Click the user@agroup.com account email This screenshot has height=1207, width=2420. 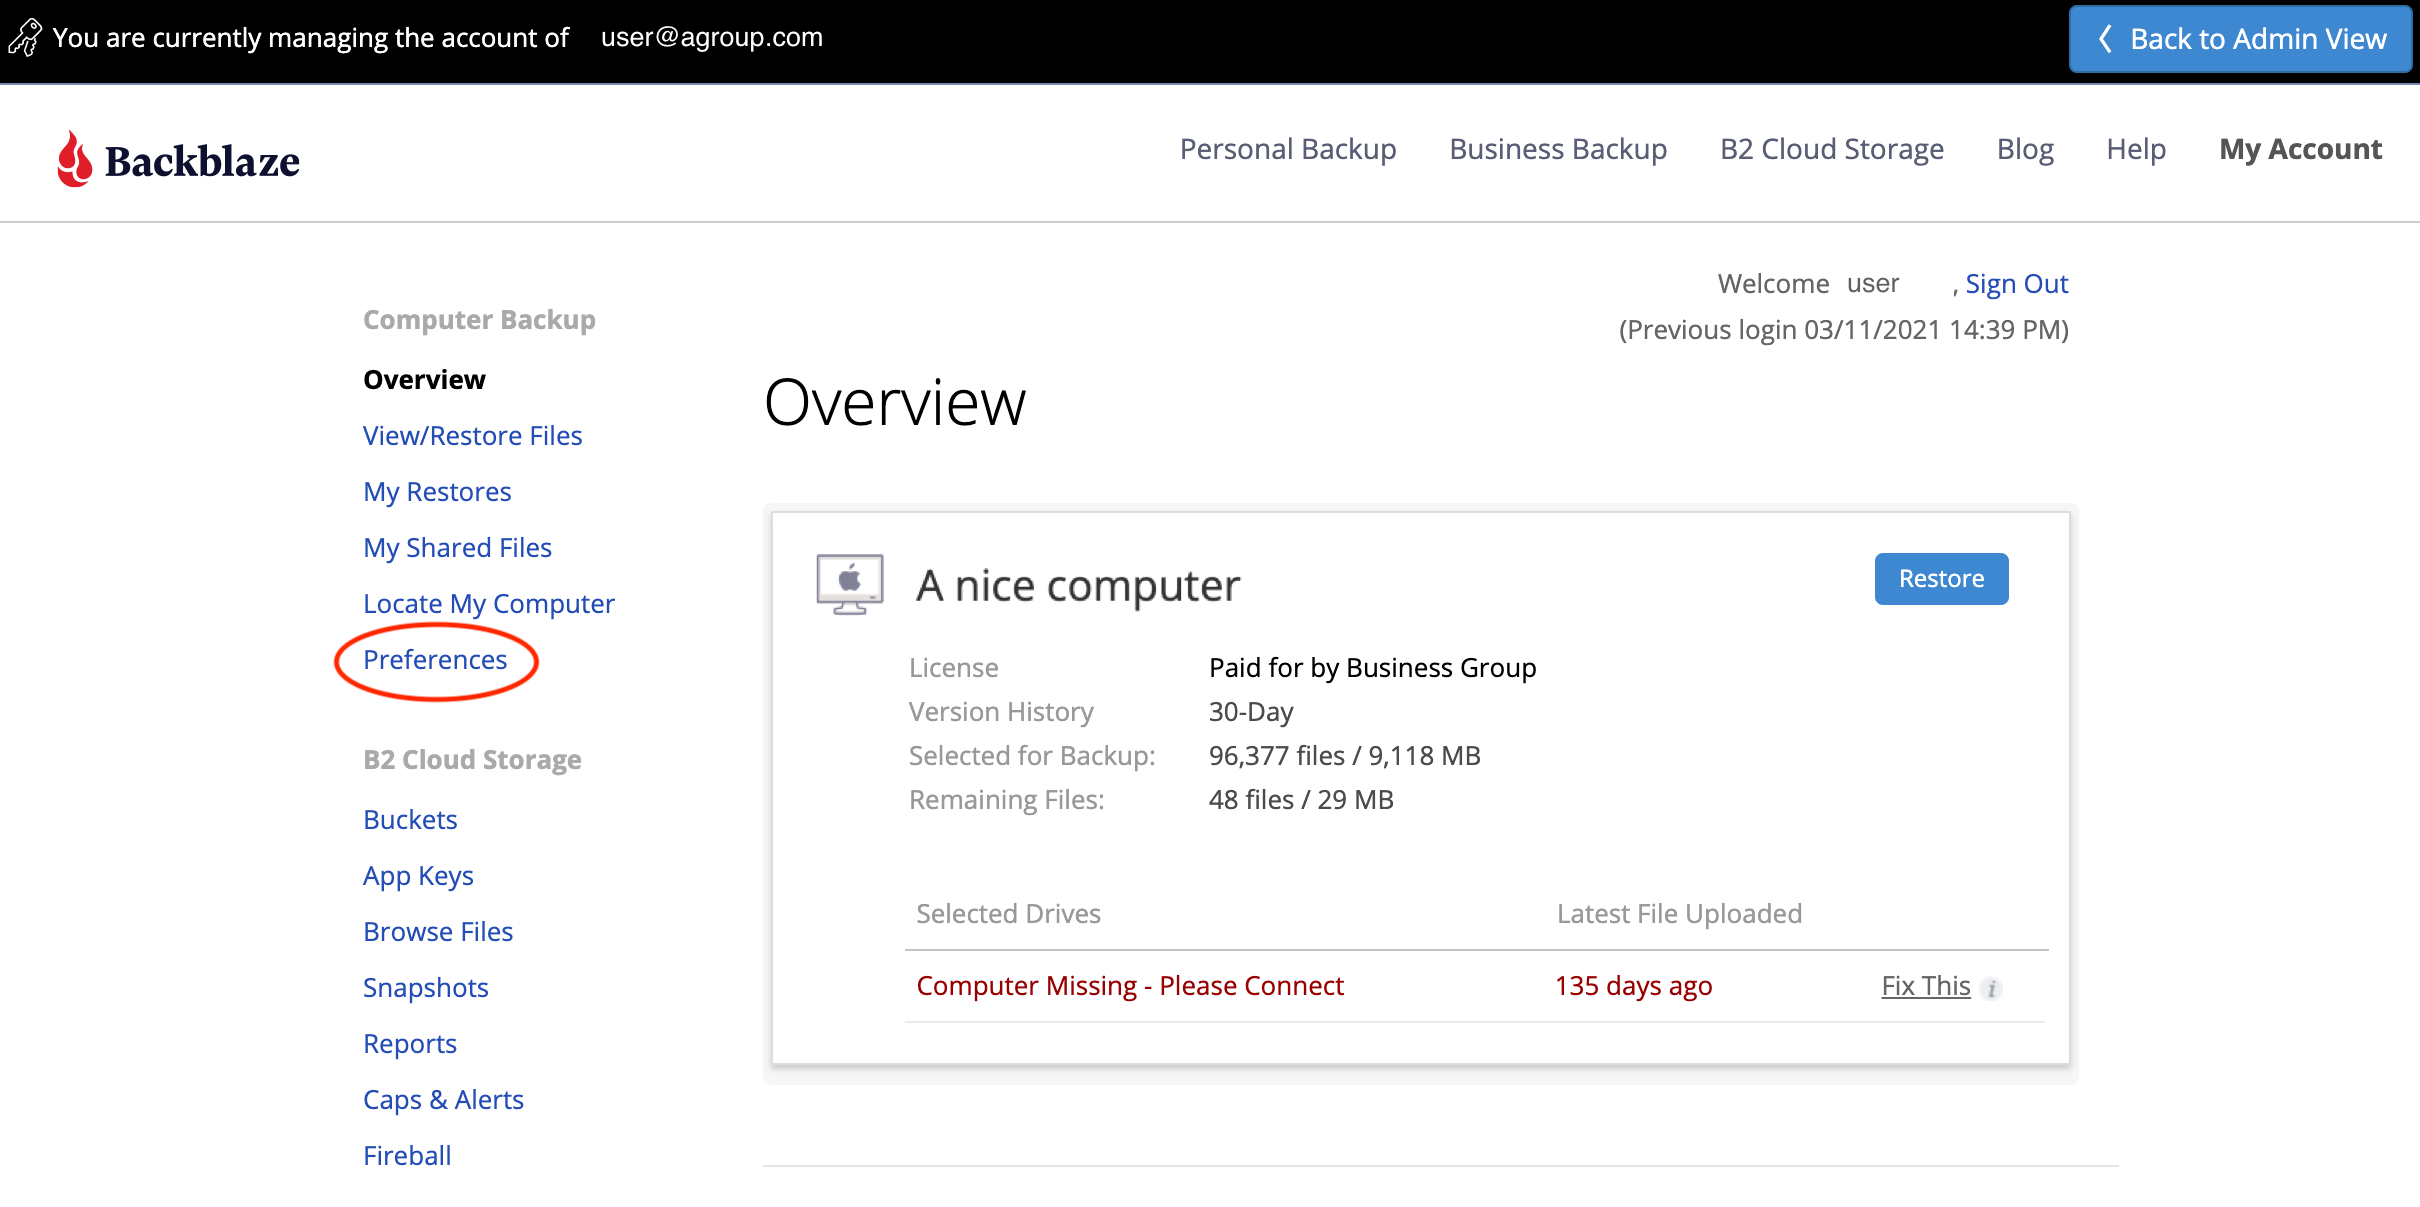click(711, 37)
